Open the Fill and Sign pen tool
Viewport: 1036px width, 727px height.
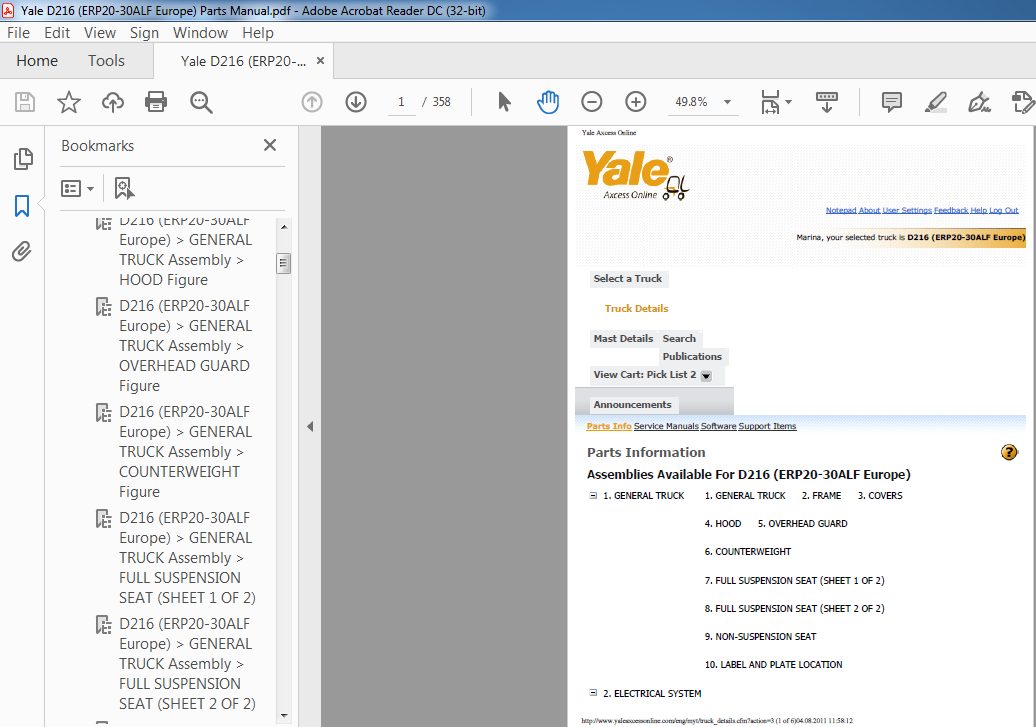click(x=979, y=102)
